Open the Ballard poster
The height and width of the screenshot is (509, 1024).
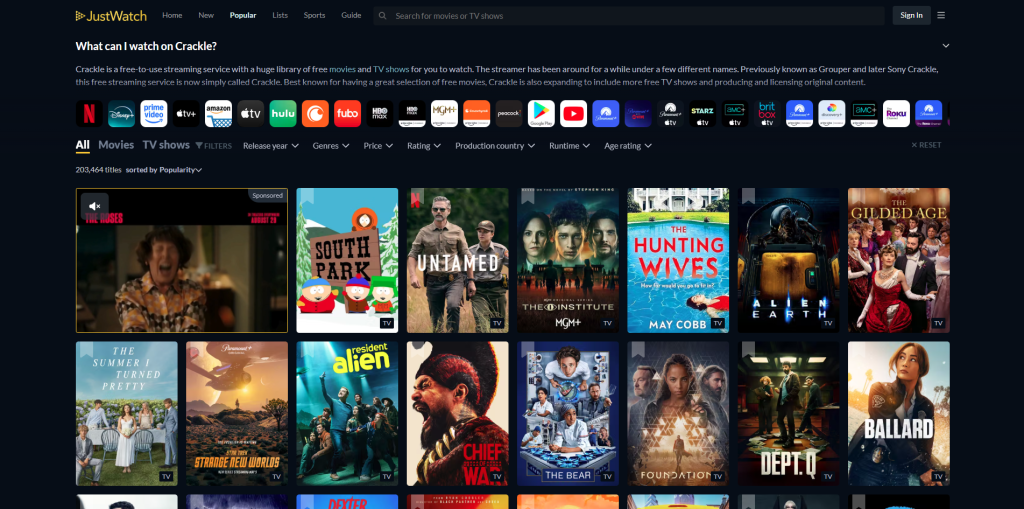pyautogui.click(x=899, y=414)
